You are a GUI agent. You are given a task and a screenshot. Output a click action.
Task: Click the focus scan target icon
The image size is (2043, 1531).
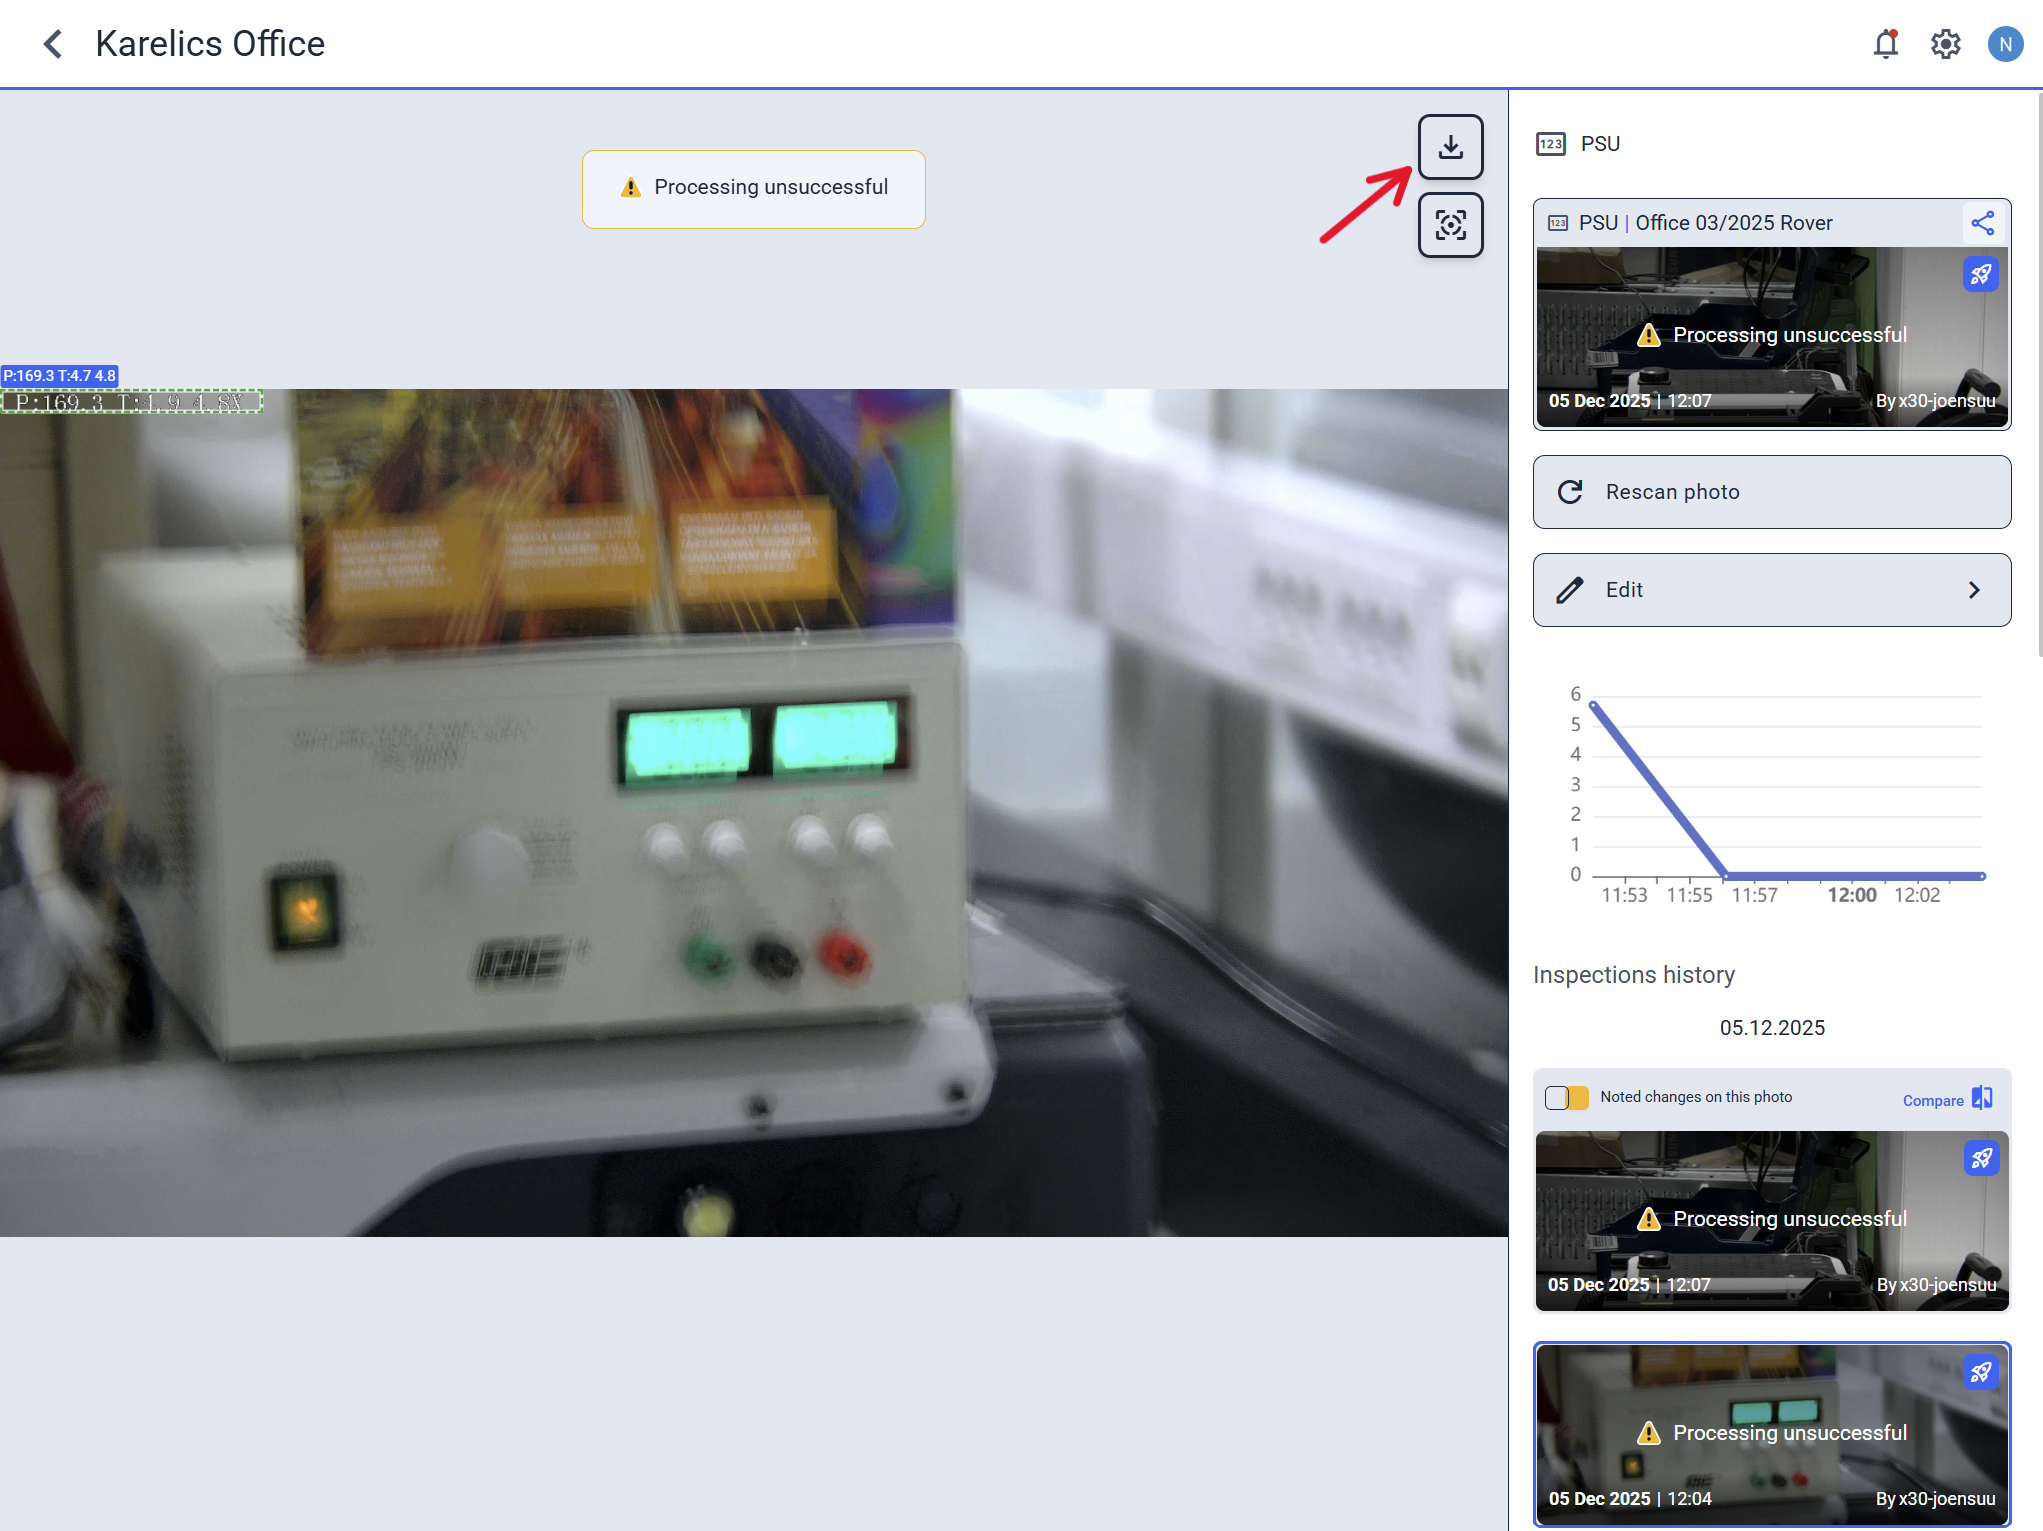(1450, 225)
